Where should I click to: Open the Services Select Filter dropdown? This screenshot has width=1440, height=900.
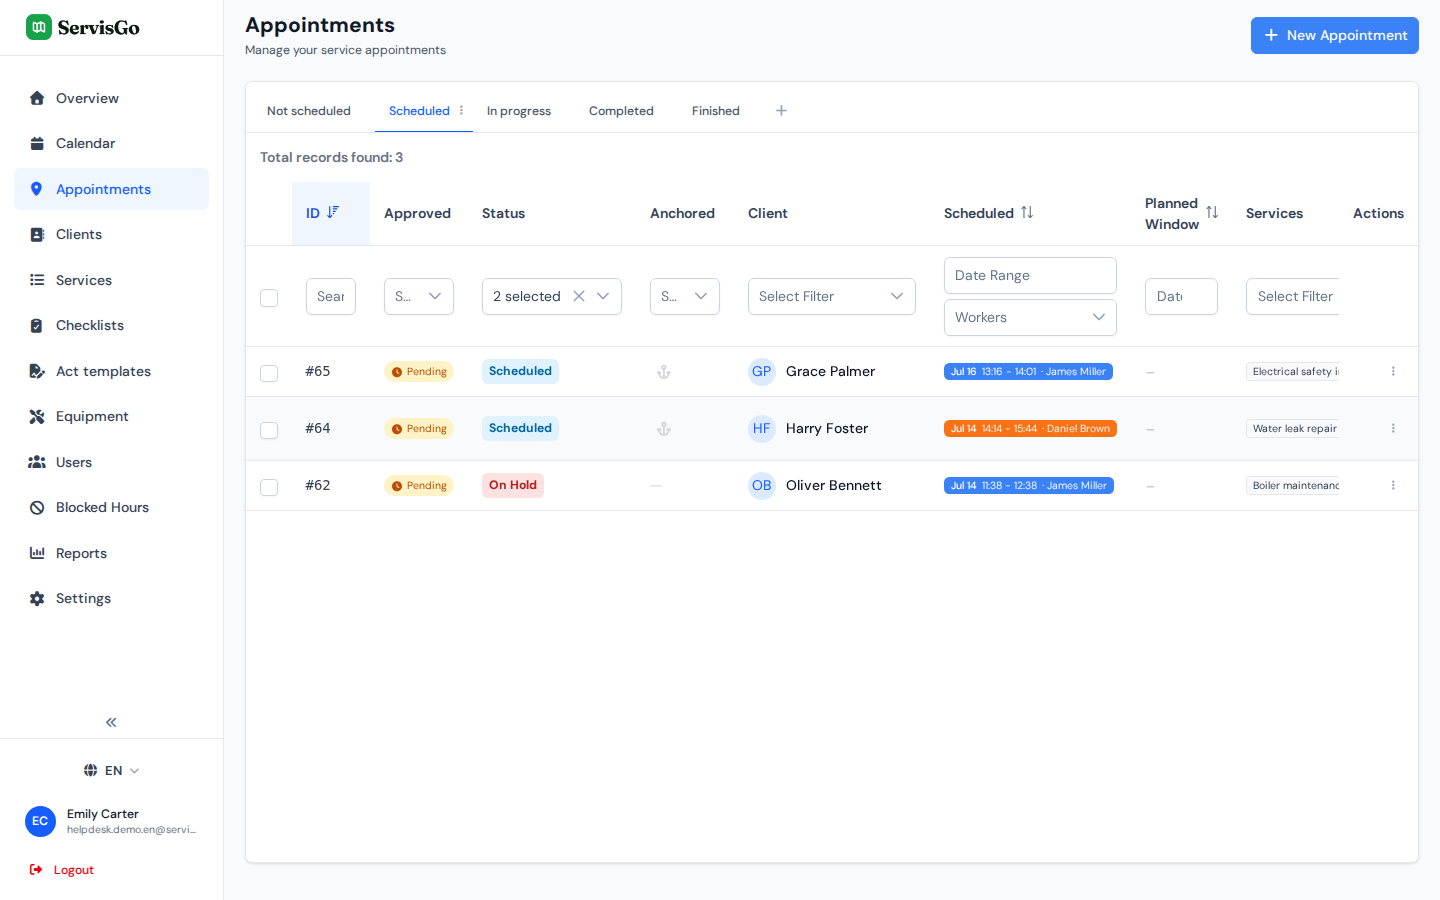[1292, 296]
